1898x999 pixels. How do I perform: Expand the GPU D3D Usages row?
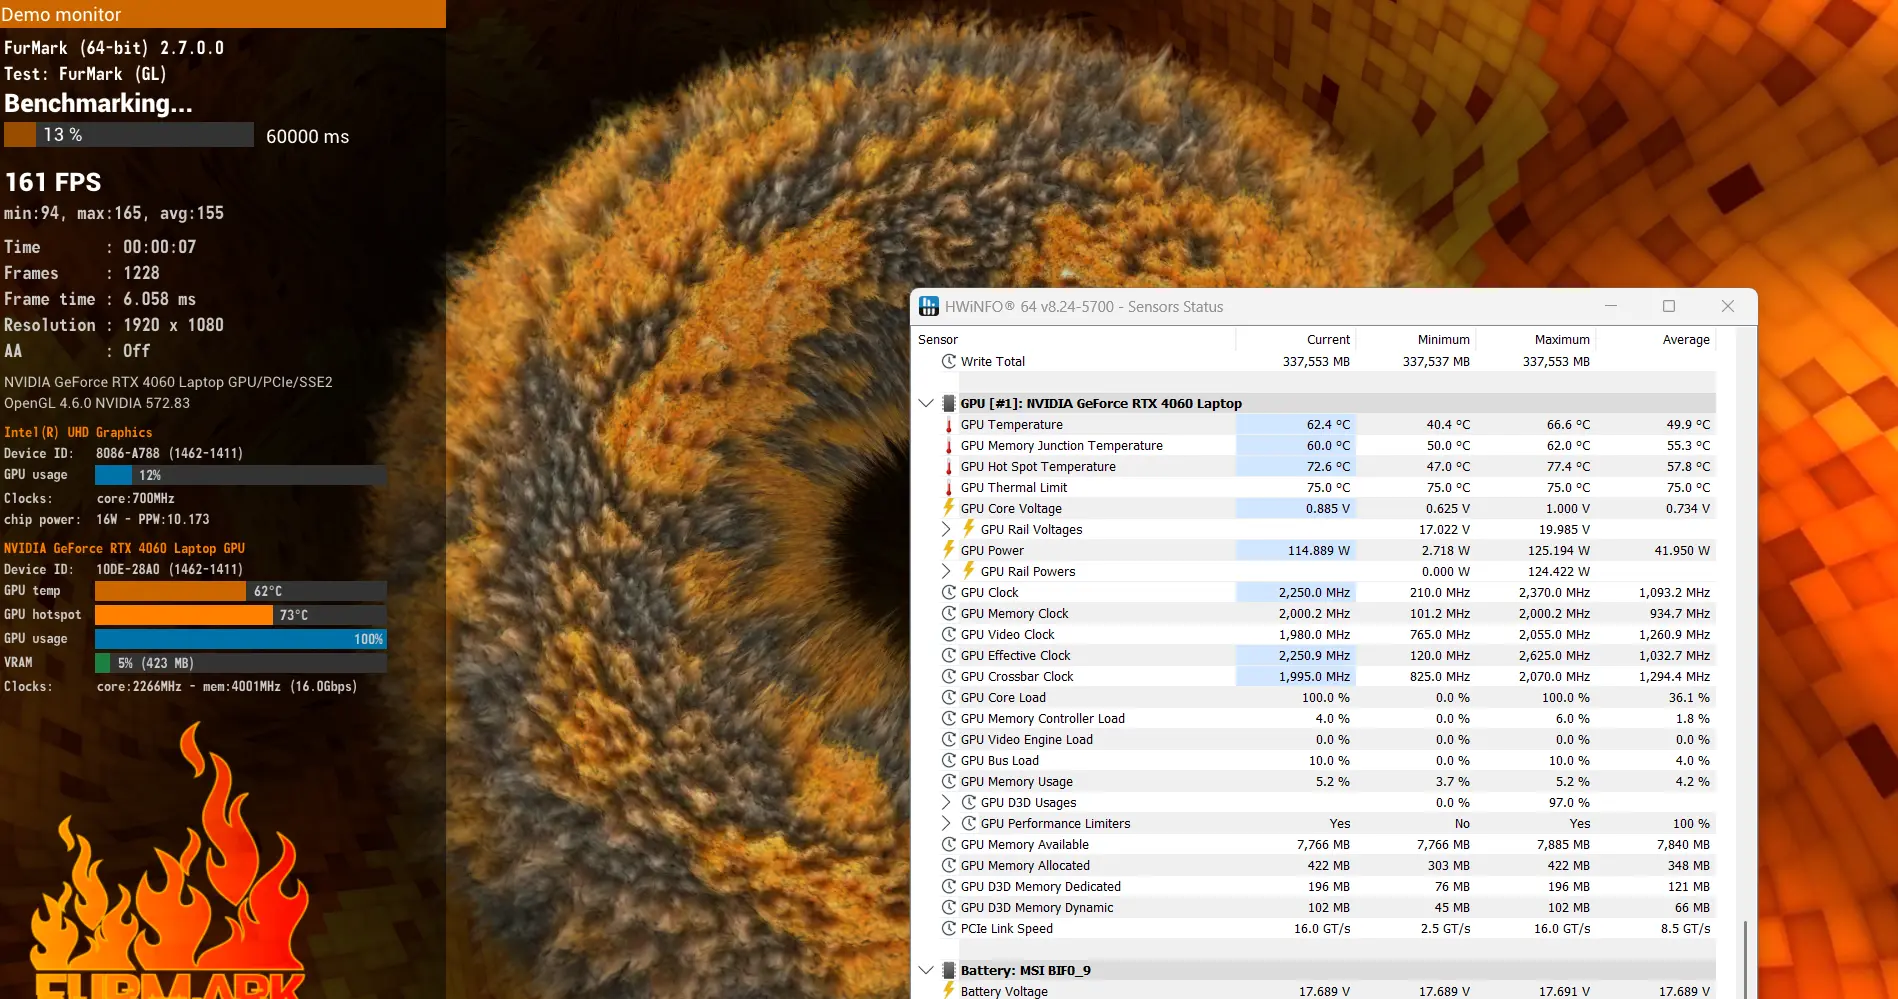pyautogui.click(x=946, y=802)
